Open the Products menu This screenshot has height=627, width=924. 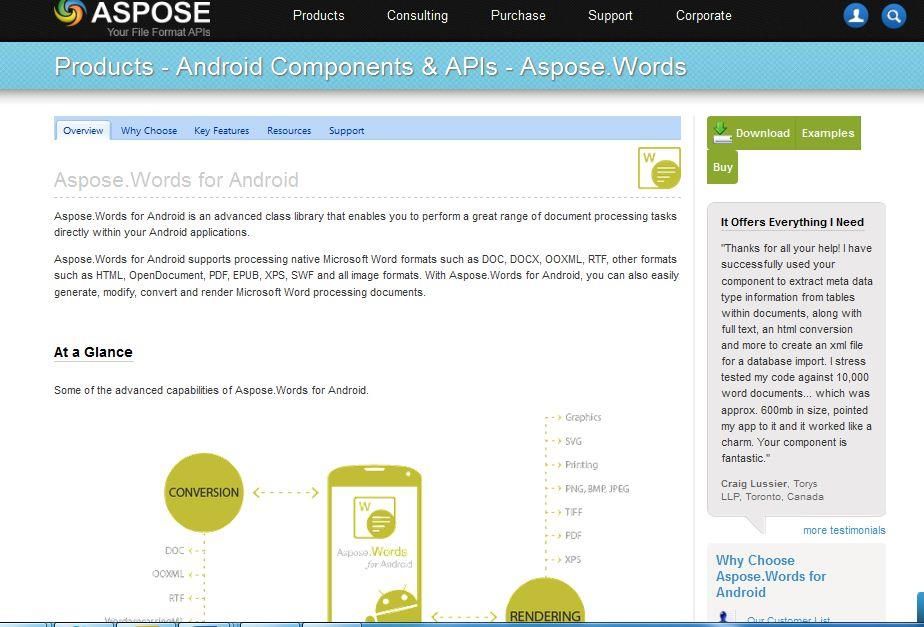318,16
